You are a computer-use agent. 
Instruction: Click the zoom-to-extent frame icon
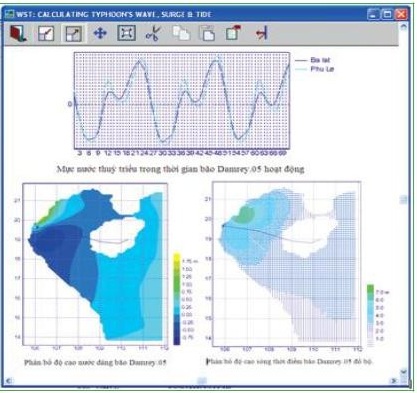tap(127, 33)
